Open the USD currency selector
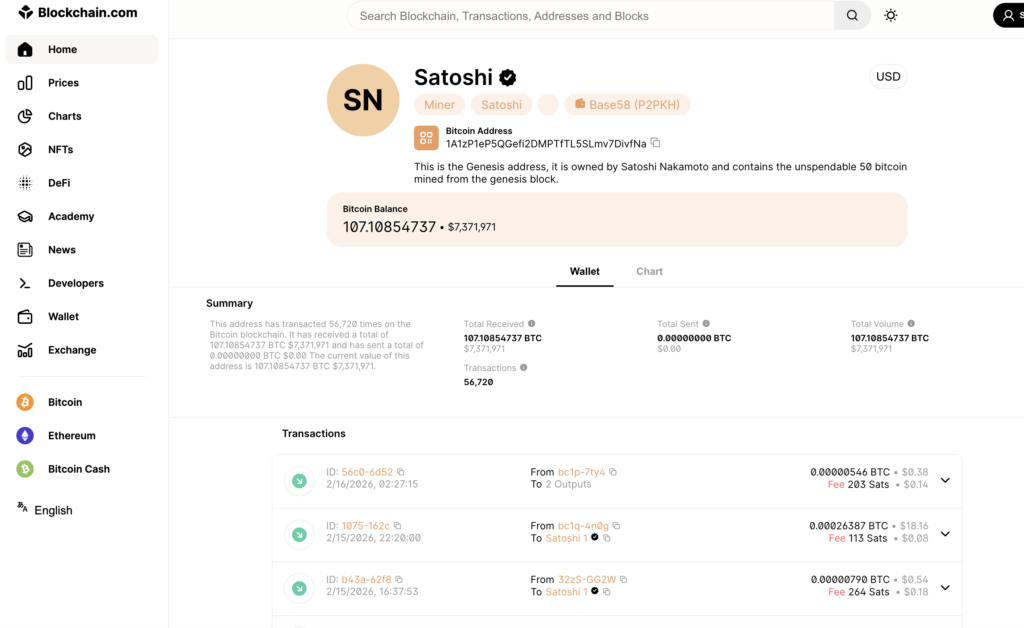This screenshot has height=628, width=1024. [888, 77]
